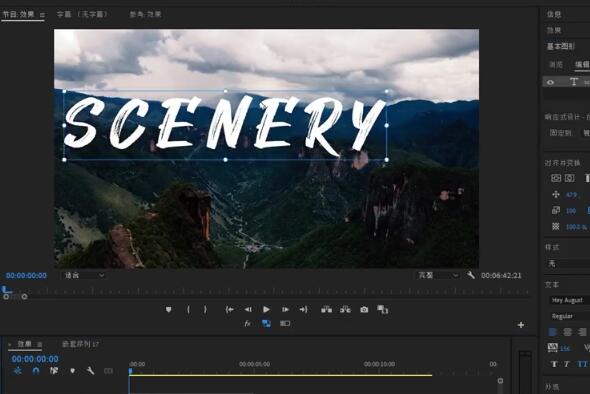This screenshot has height=394, width=590.
Task: Toggle the blue proxies button
Action: click(266, 323)
